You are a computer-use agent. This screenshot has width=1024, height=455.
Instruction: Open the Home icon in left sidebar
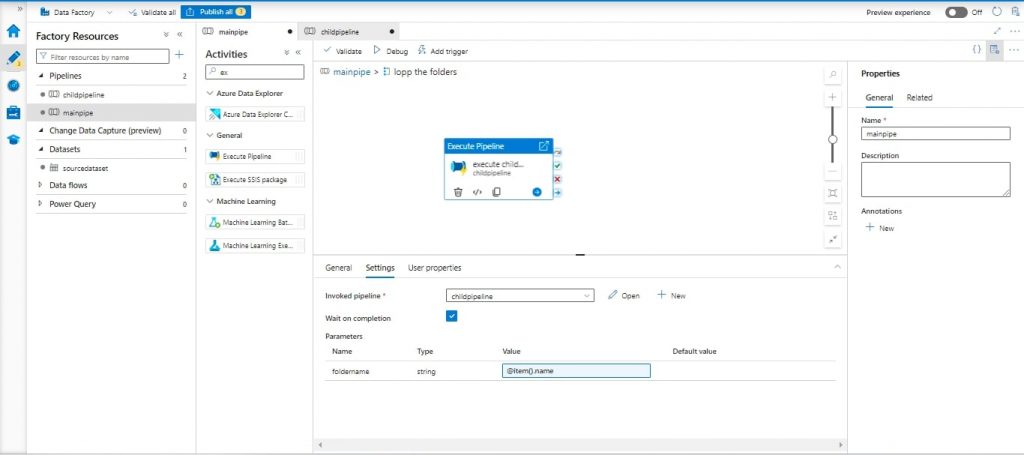pyautogui.click(x=13, y=31)
